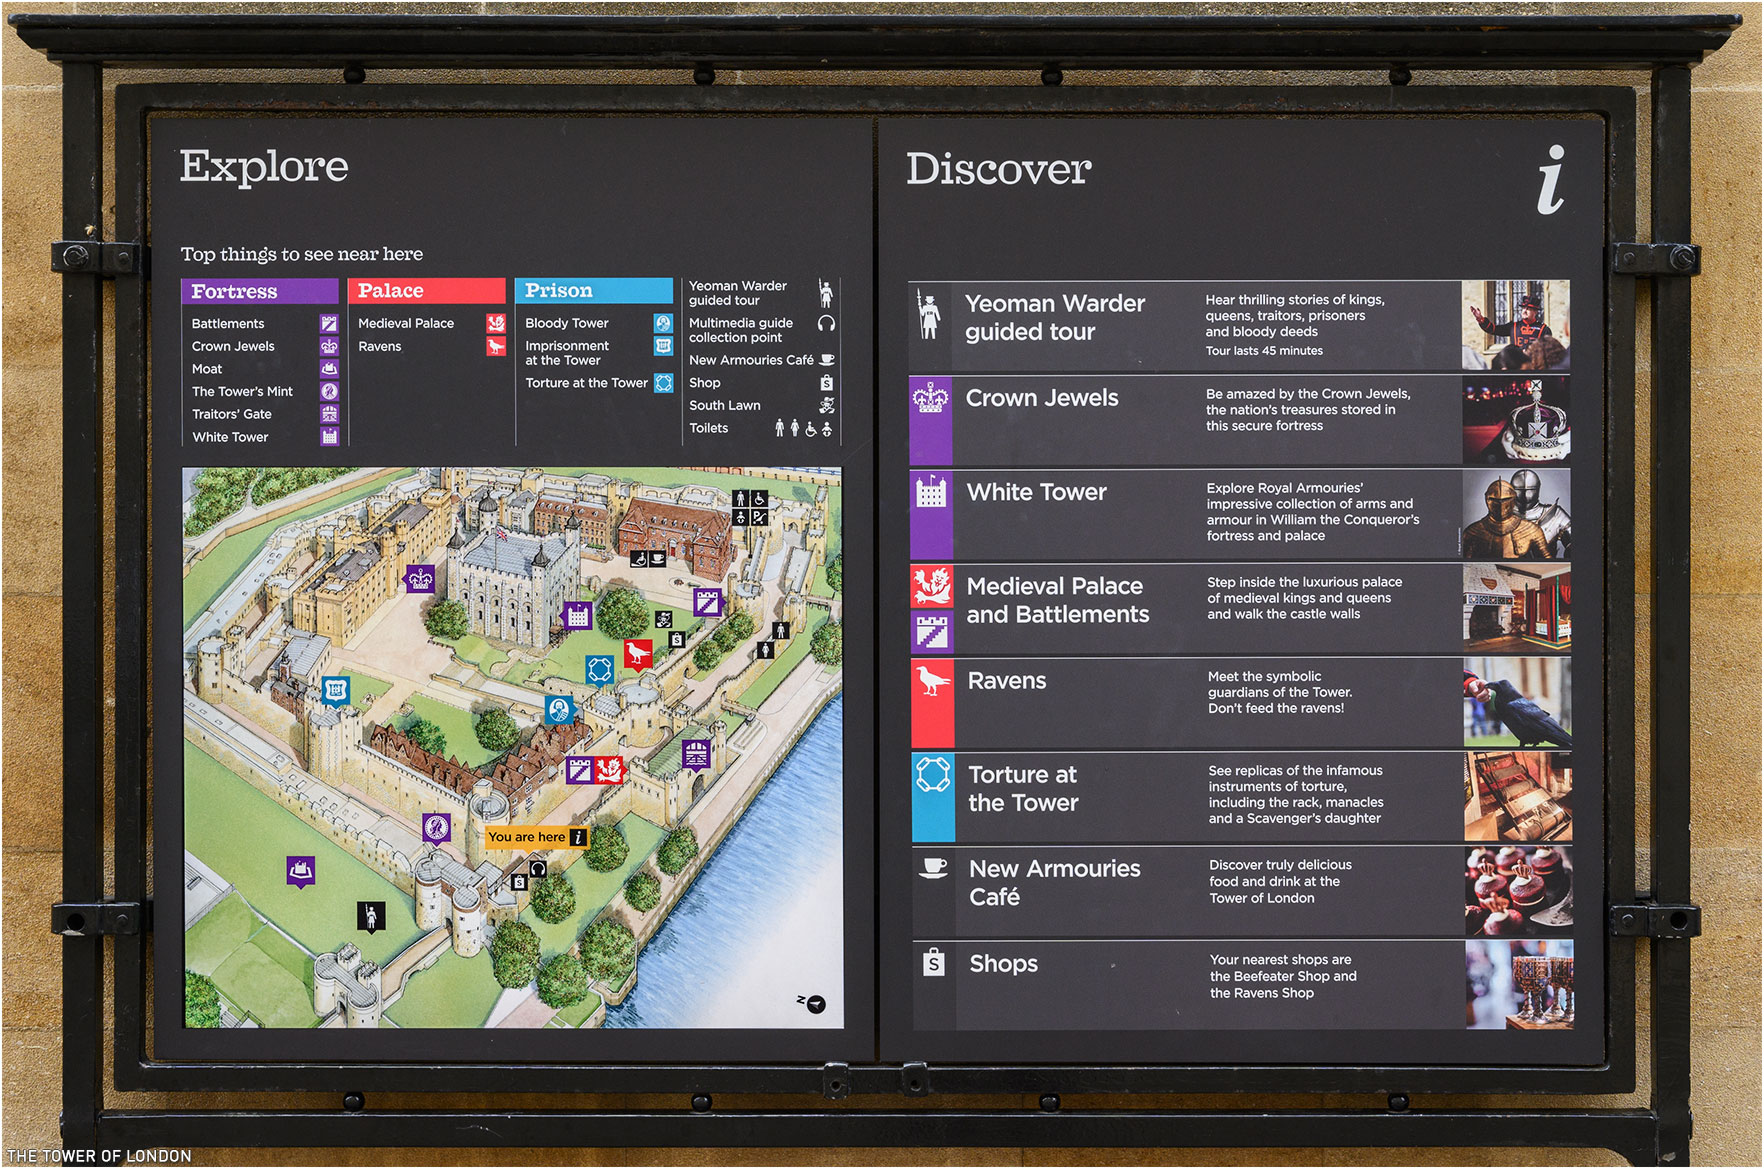This screenshot has width=1764, height=1169.
Task: Click the armour photo in White Tower row
Action: pyautogui.click(x=1517, y=514)
